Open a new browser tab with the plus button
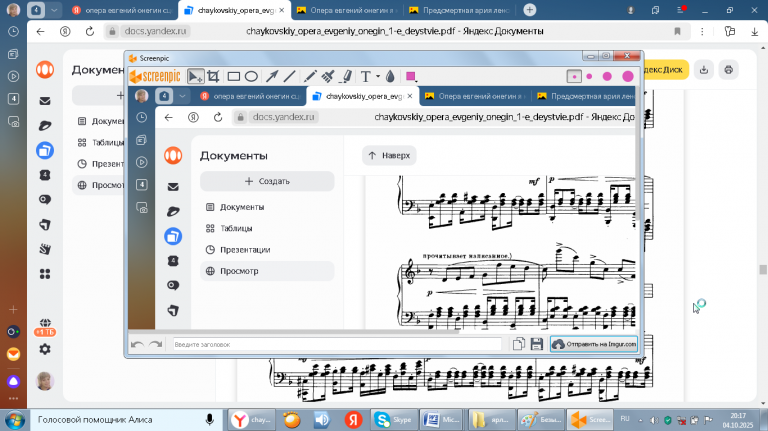This screenshot has width=768, height=431. (x=529, y=10)
